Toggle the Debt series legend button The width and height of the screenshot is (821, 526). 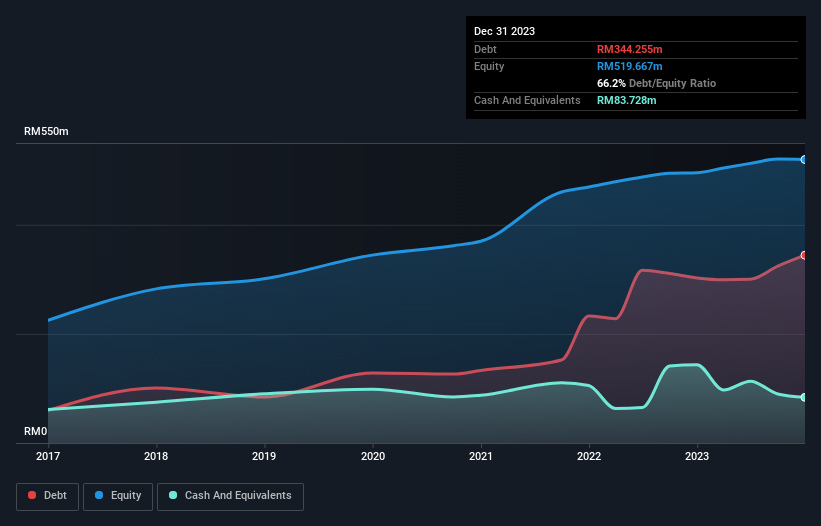coord(48,496)
